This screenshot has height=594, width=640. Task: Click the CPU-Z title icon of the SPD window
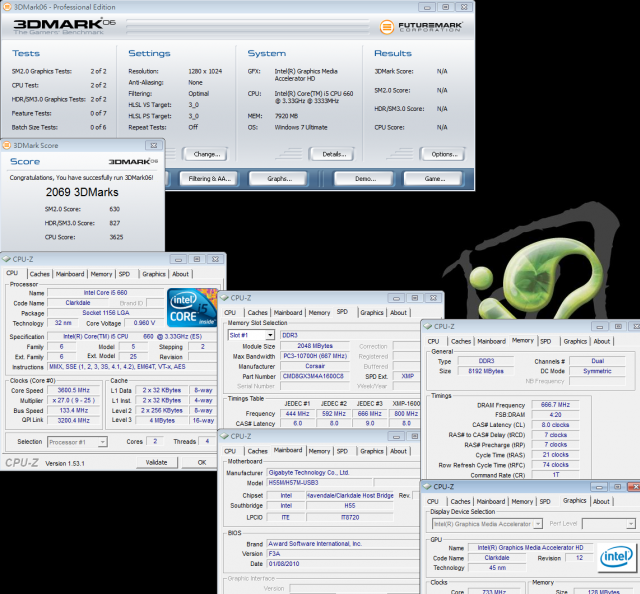(x=224, y=298)
